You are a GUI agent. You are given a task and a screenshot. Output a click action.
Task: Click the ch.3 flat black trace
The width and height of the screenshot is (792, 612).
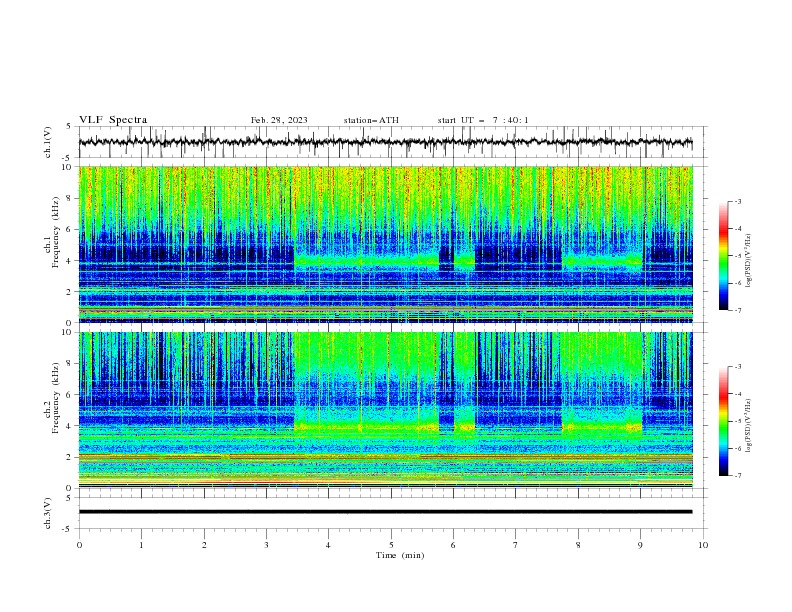[x=386, y=512]
